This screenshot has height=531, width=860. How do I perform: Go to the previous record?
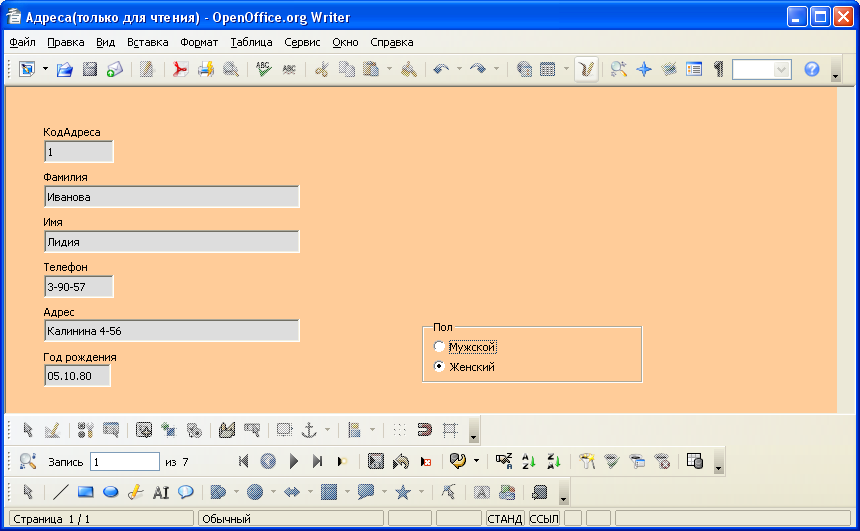[268, 462]
